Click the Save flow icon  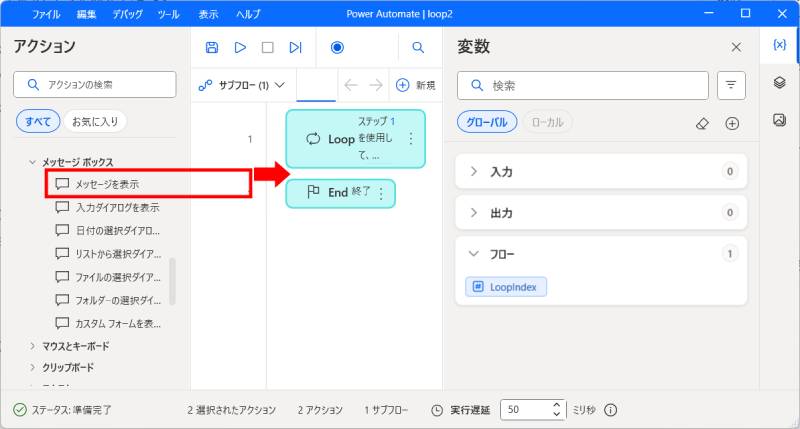click(x=211, y=47)
